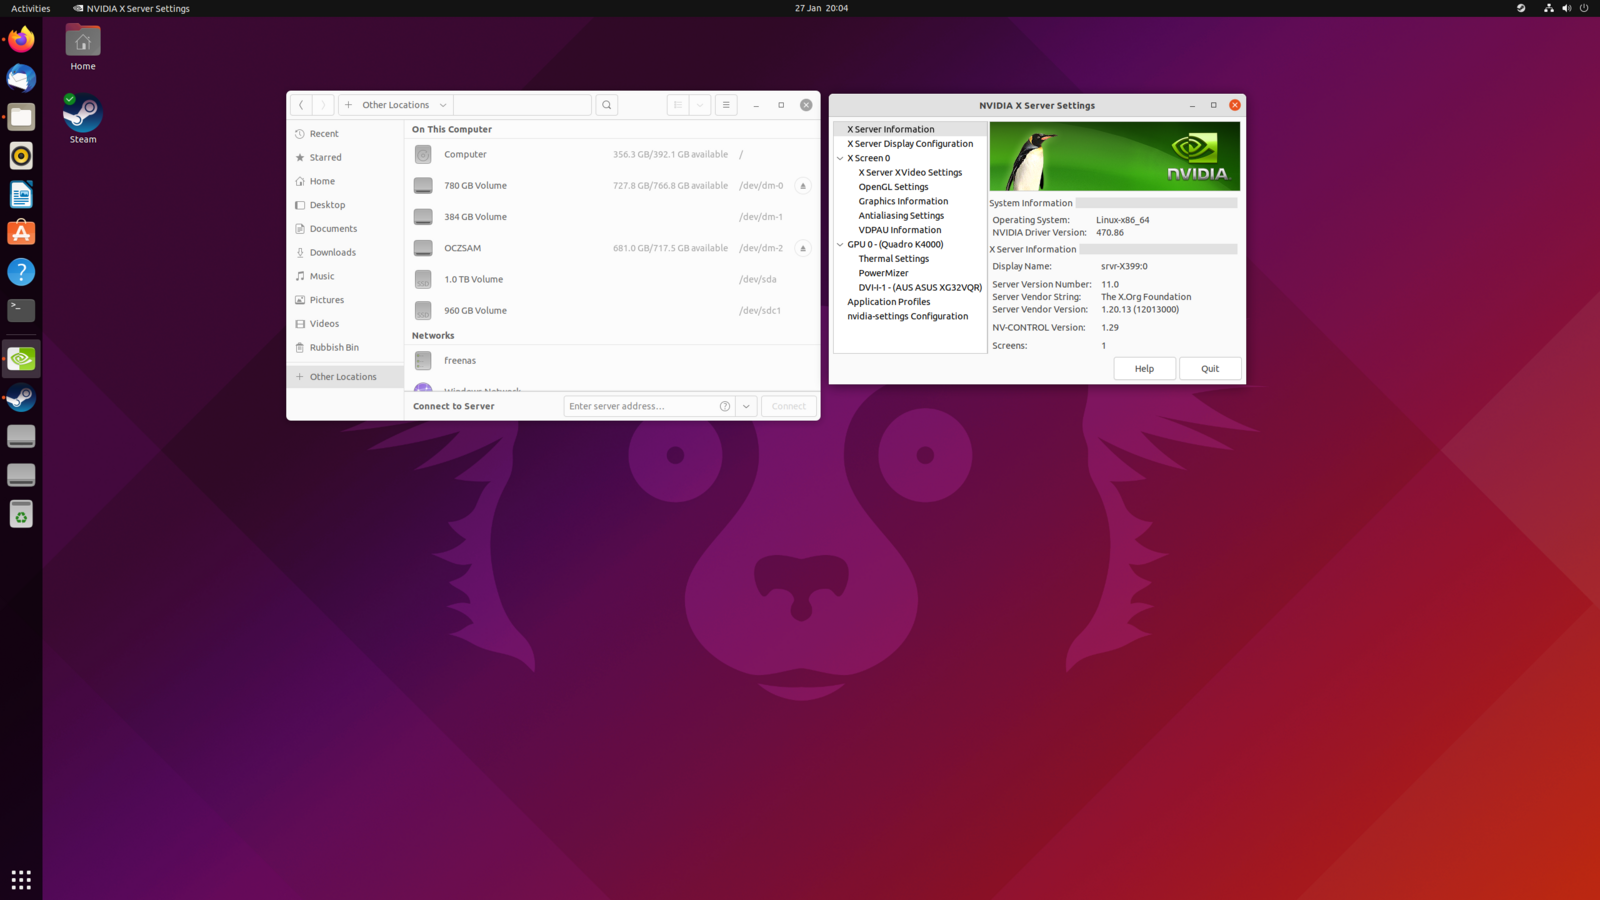Open the Steam desktop shortcut
Viewport: 1600px width, 900px height.
[x=83, y=118]
